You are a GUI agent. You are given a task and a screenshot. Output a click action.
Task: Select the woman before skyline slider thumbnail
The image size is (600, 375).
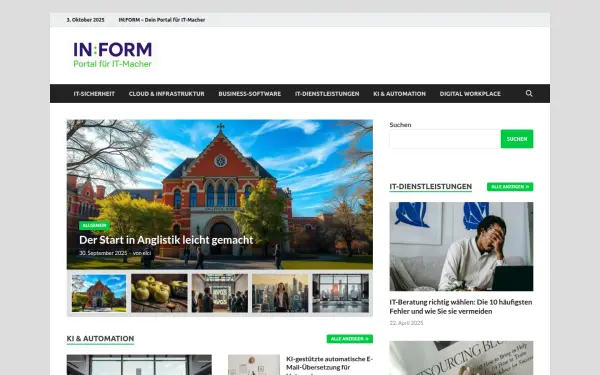click(x=280, y=293)
